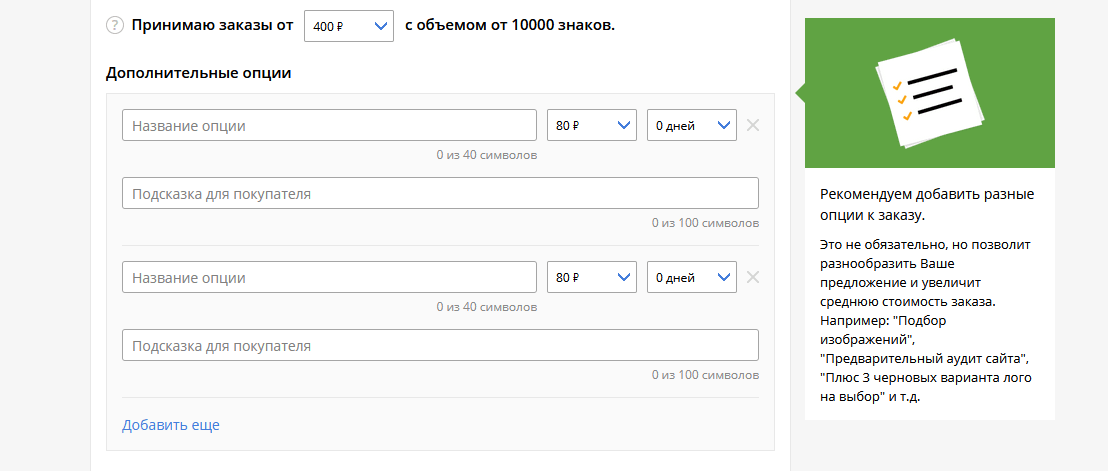Click the first "Название опции" field

pos(329,126)
